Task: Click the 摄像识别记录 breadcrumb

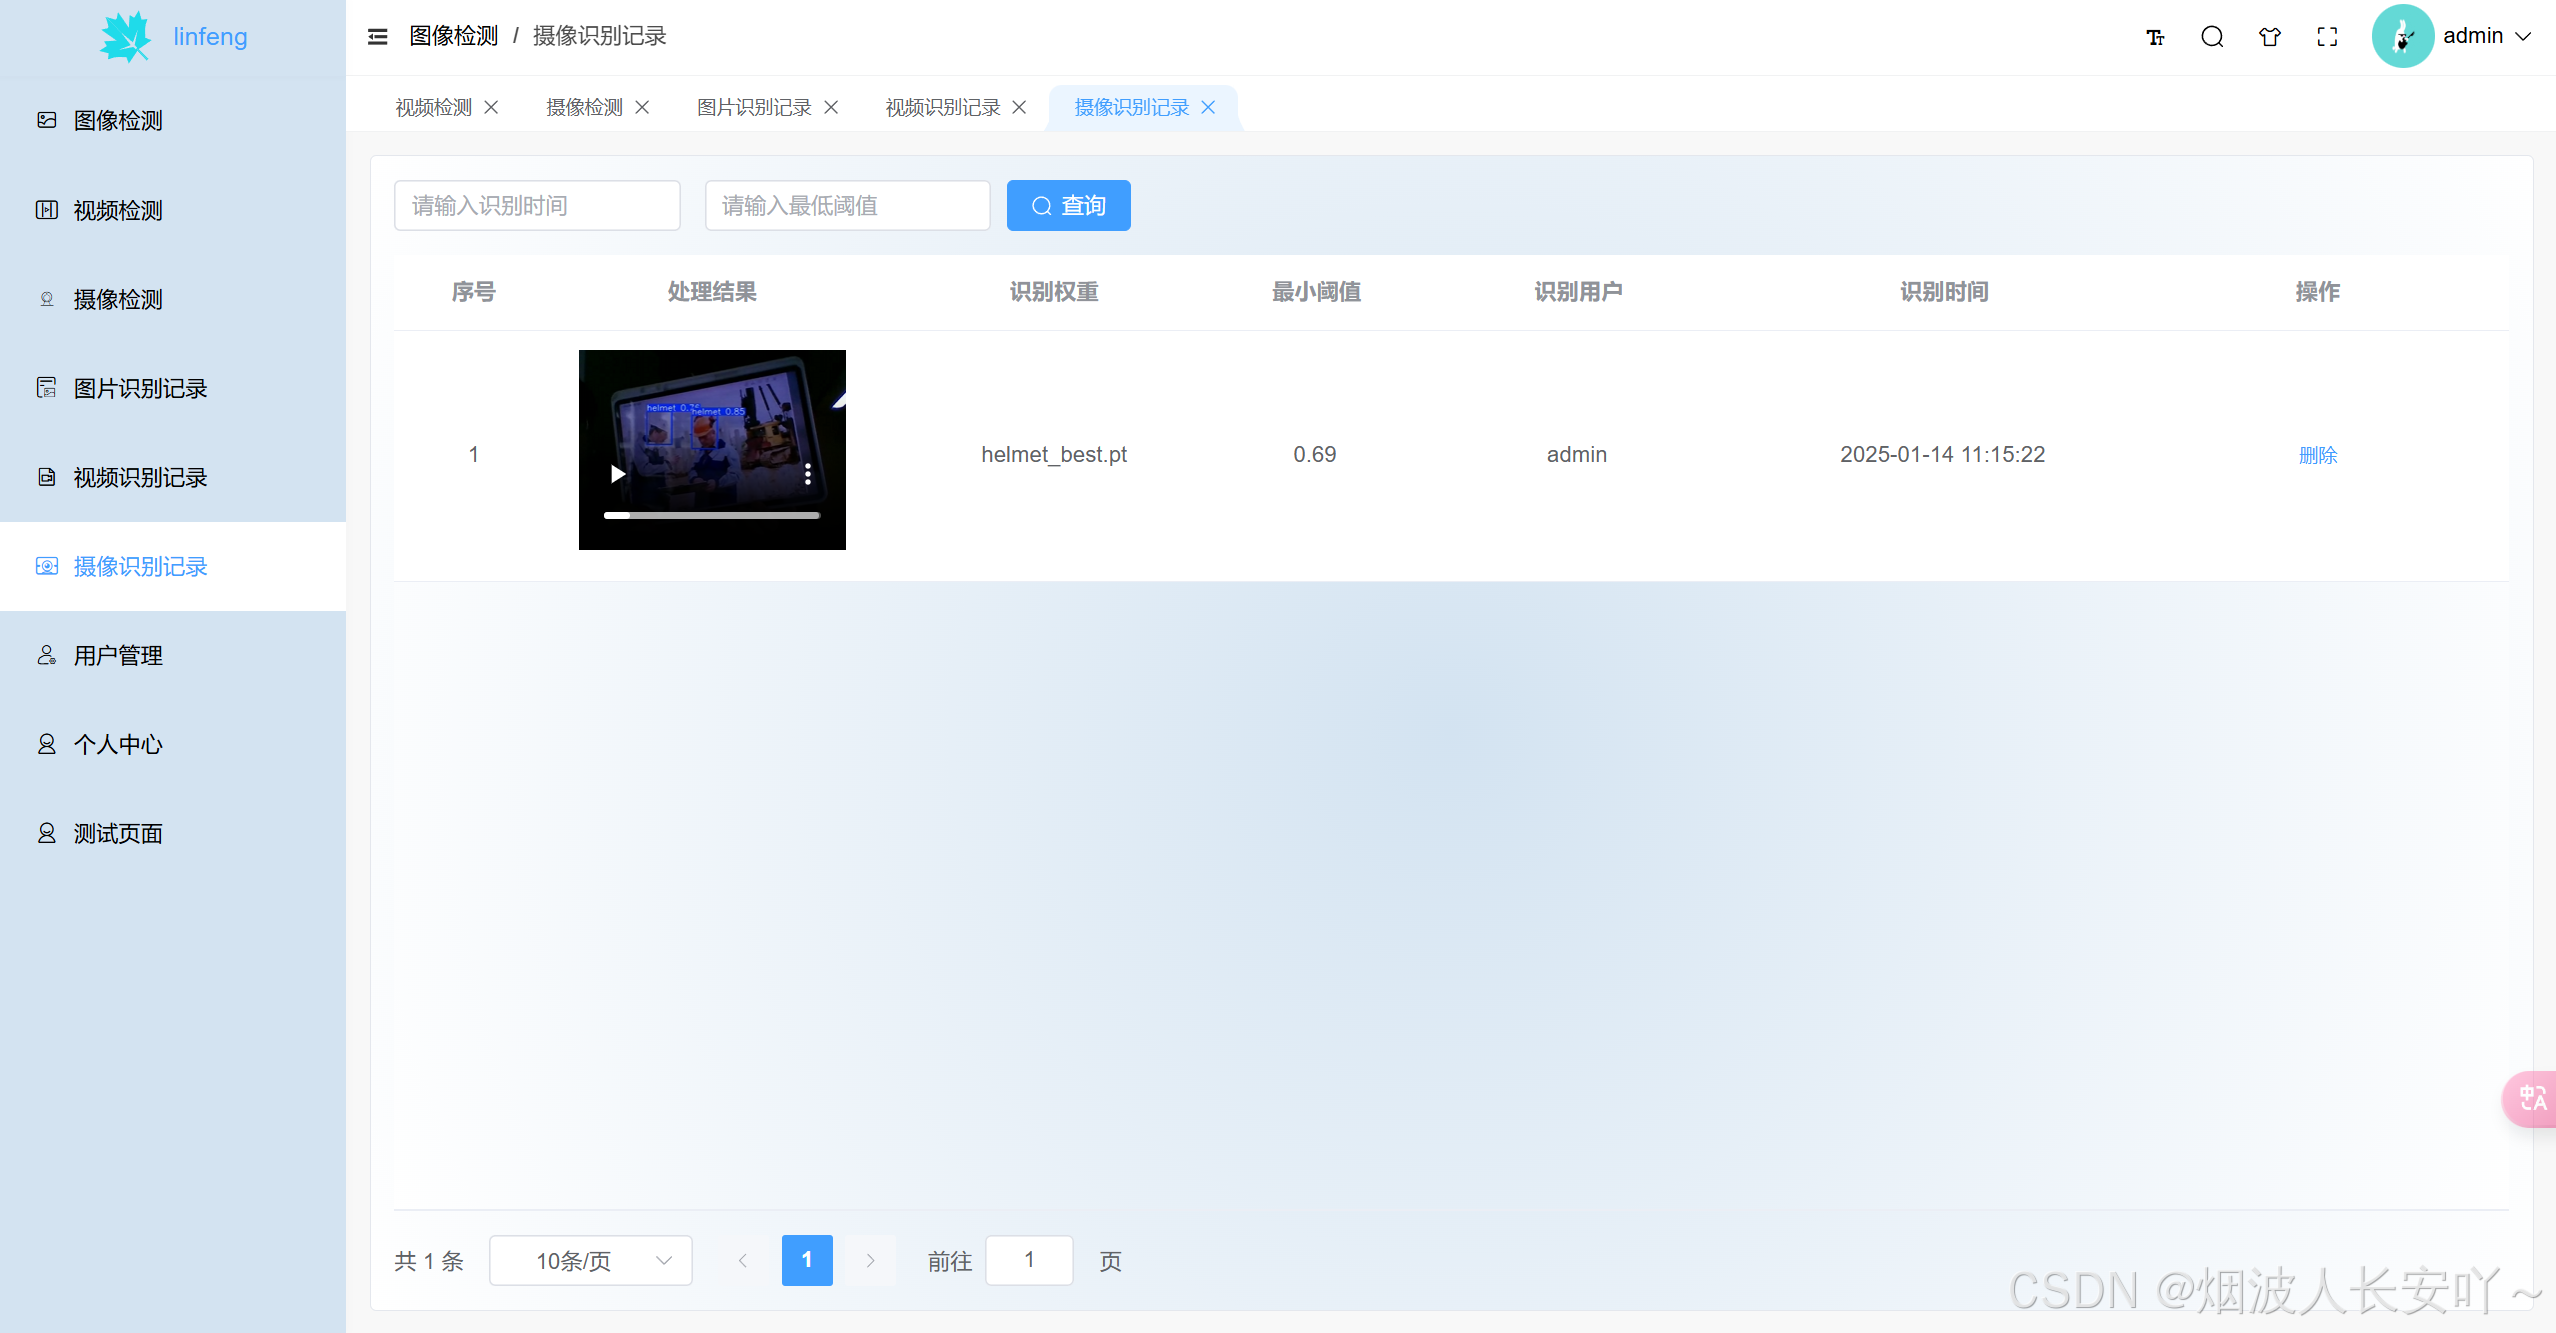Action: pyautogui.click(x=599, y=36)
